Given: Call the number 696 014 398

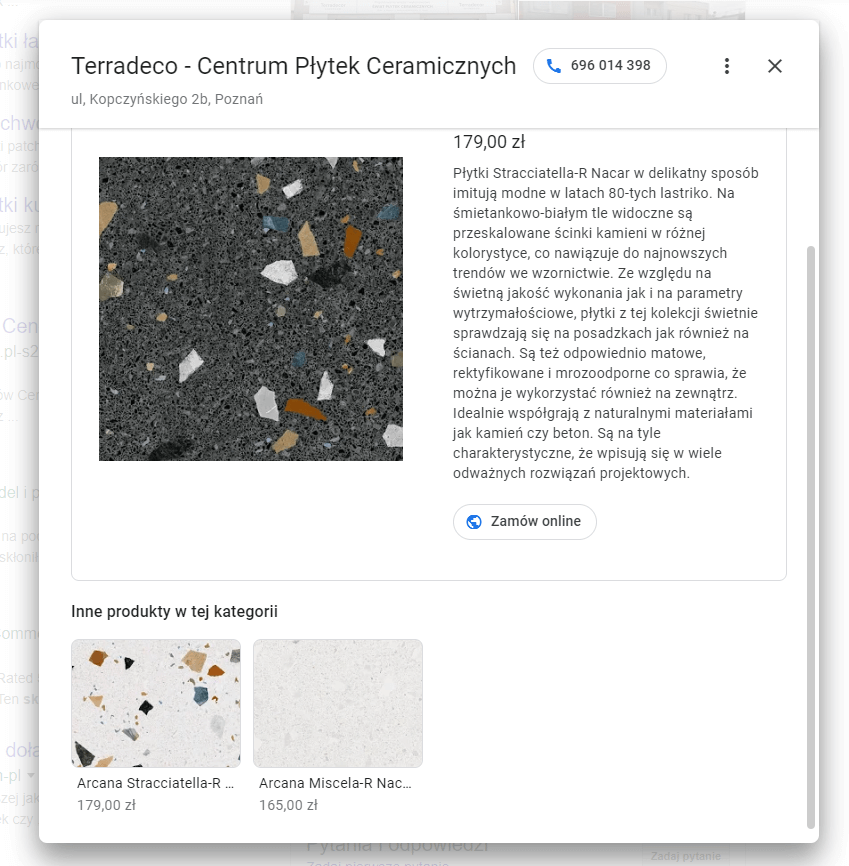Looking at the screenshot, I should tap(610, 66).
